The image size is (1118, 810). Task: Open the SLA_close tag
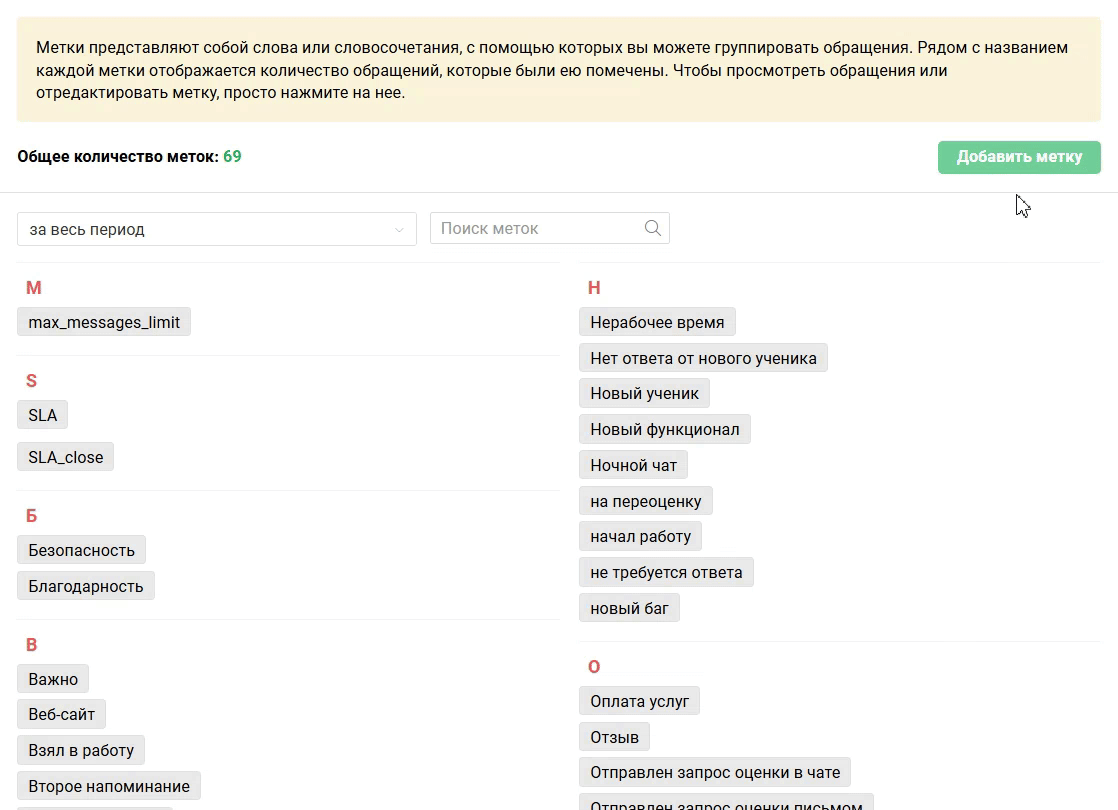(x=66, y=457)
